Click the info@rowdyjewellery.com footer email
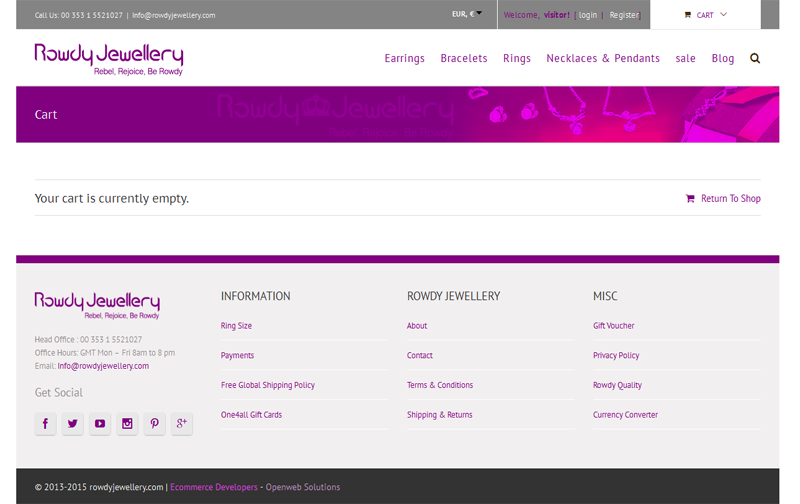This screenshot has height=504, width=800. [x=103, y=366]
